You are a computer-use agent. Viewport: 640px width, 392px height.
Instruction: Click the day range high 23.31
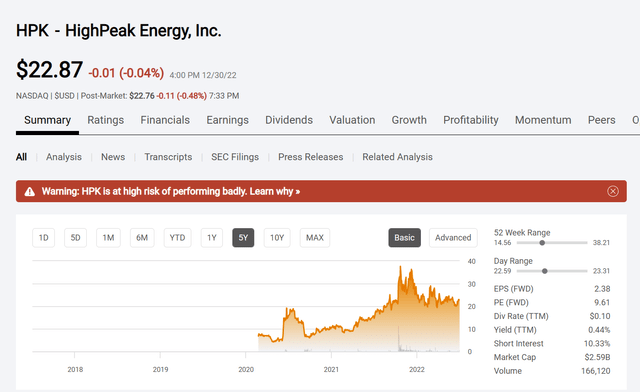(601, 271)
